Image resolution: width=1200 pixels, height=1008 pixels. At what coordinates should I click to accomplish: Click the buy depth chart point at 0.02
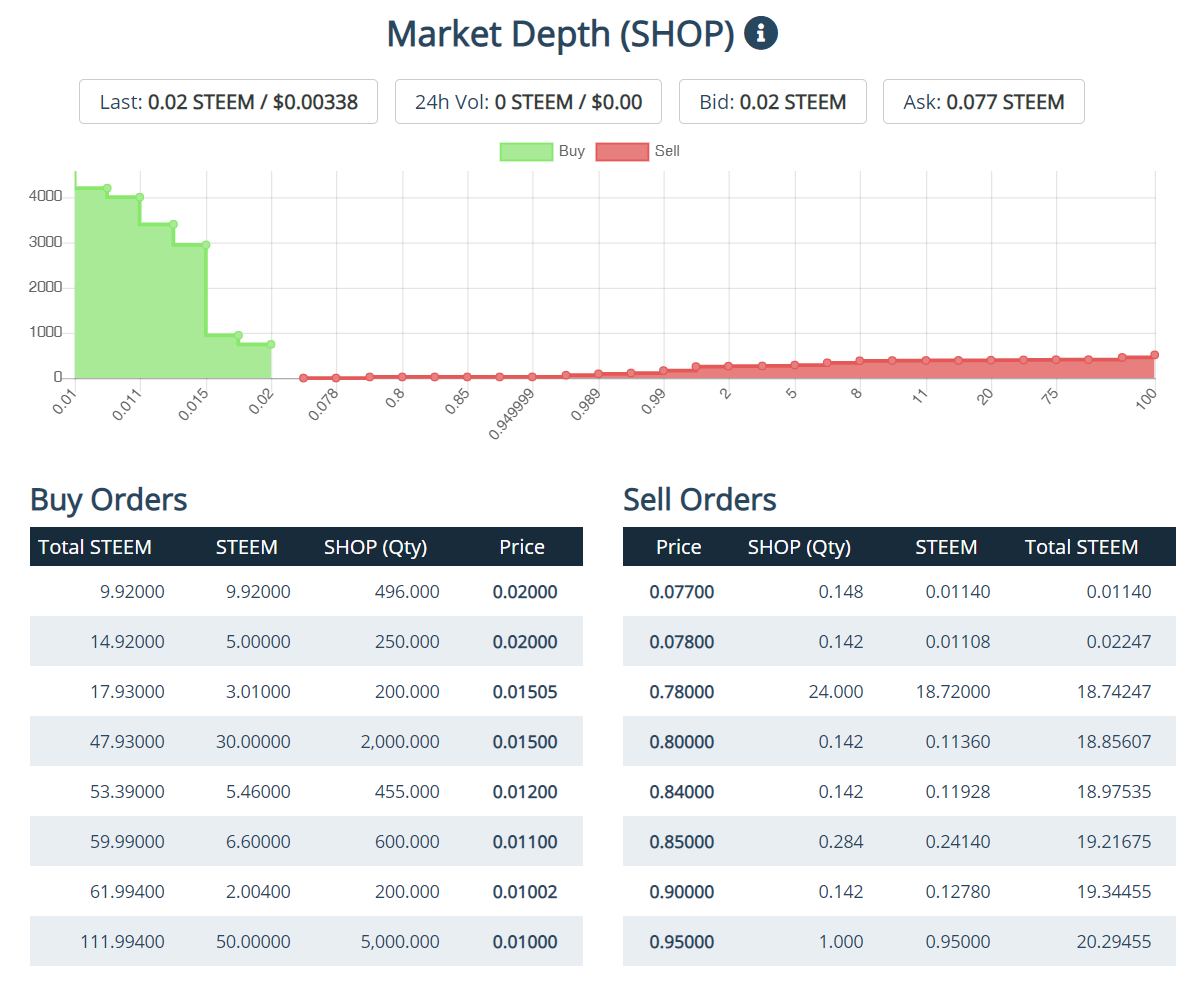coord(271,344)
